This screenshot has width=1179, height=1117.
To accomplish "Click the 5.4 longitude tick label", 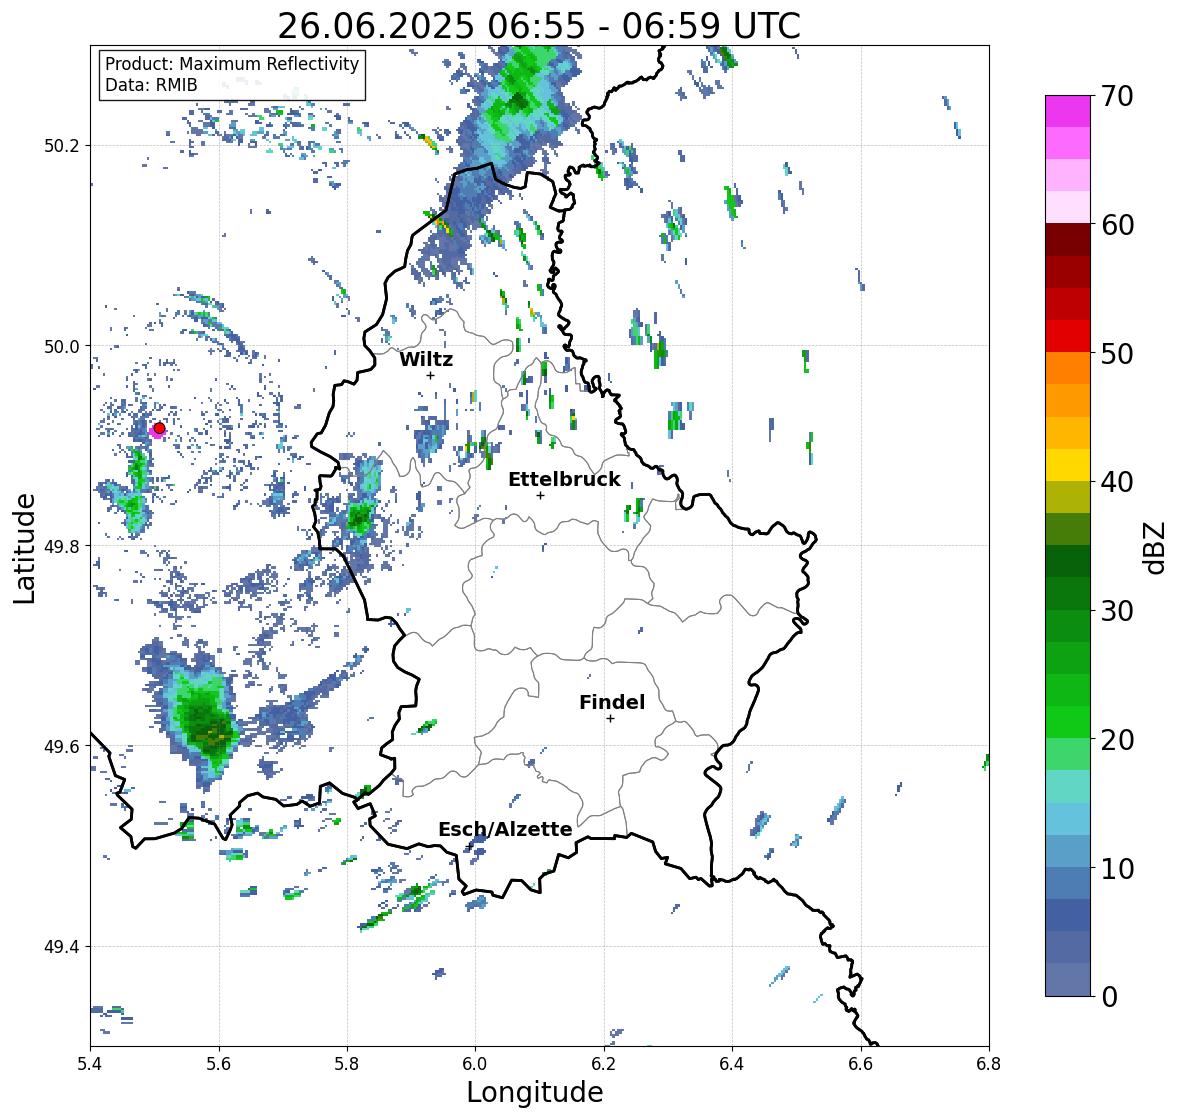I will pyautogui.click(x=90, y=1063).
